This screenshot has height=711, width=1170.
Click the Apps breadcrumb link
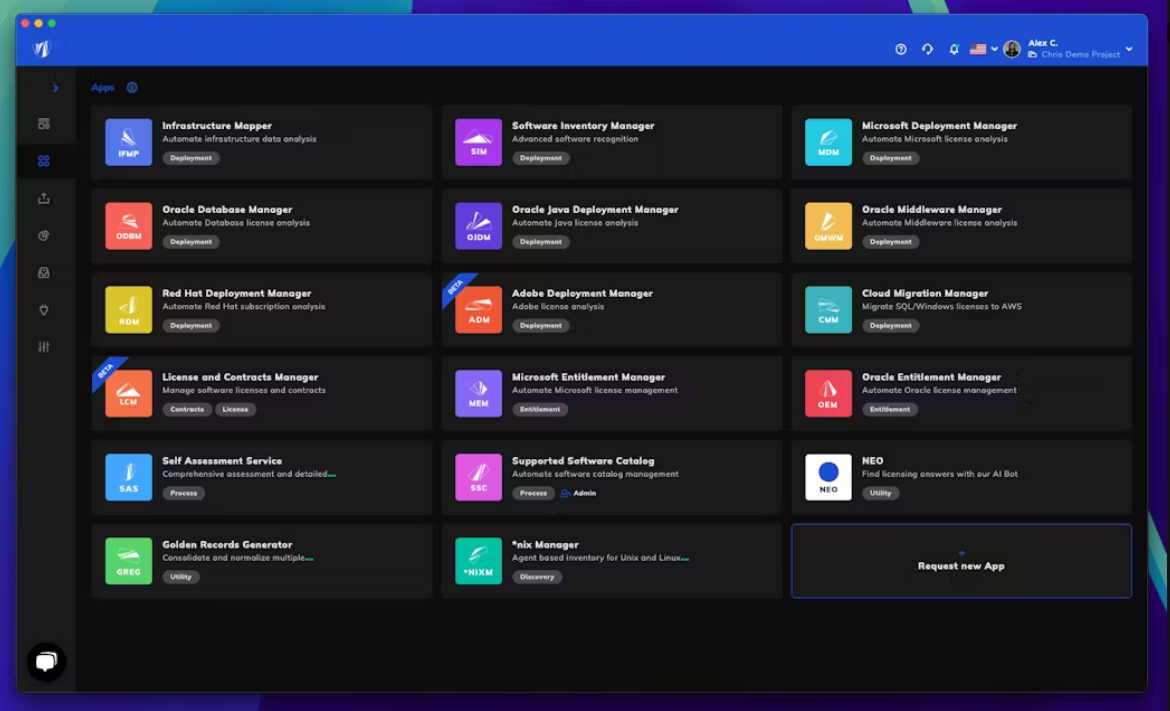click(x=103, y=87)
